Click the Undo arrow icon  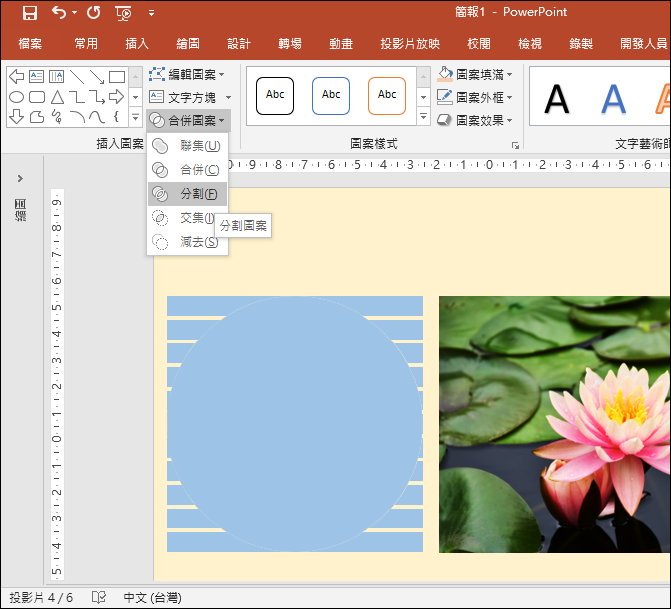point(59,12)
